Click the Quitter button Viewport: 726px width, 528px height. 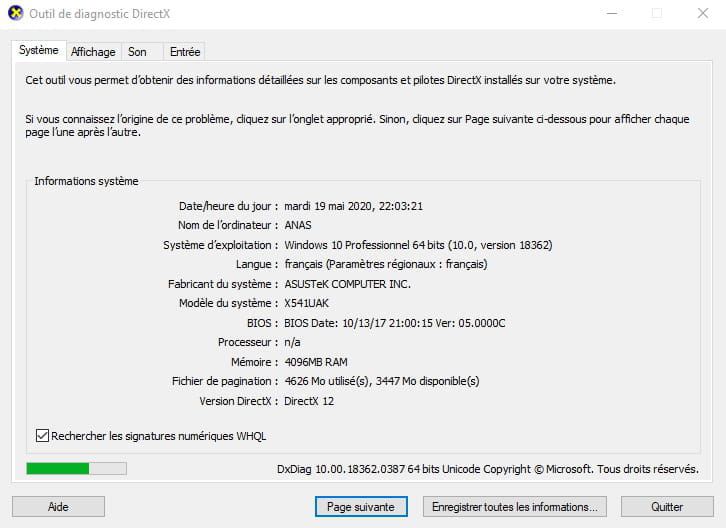667,507
